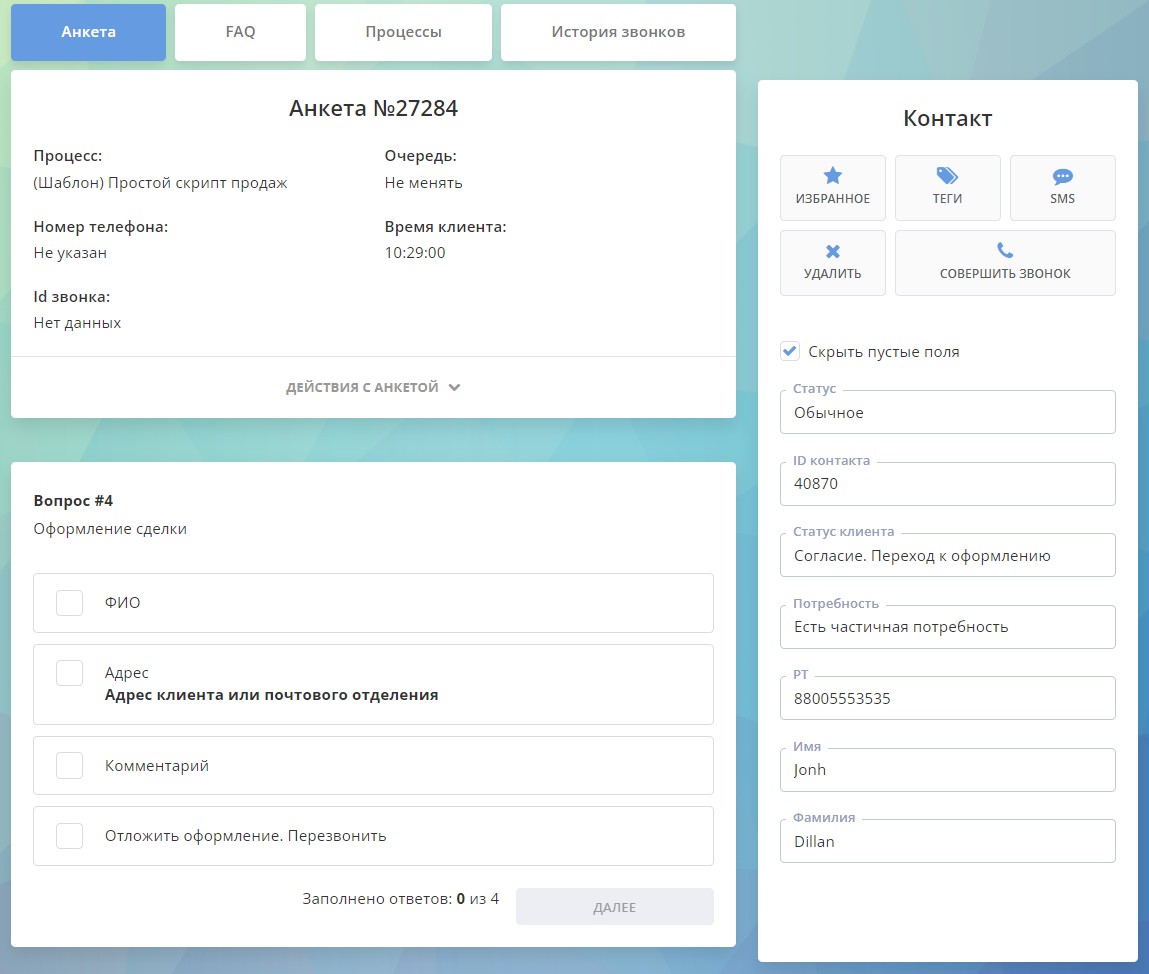Open the История звонков tab
This screenshot has height=974, width=1149.
point(618,32)
